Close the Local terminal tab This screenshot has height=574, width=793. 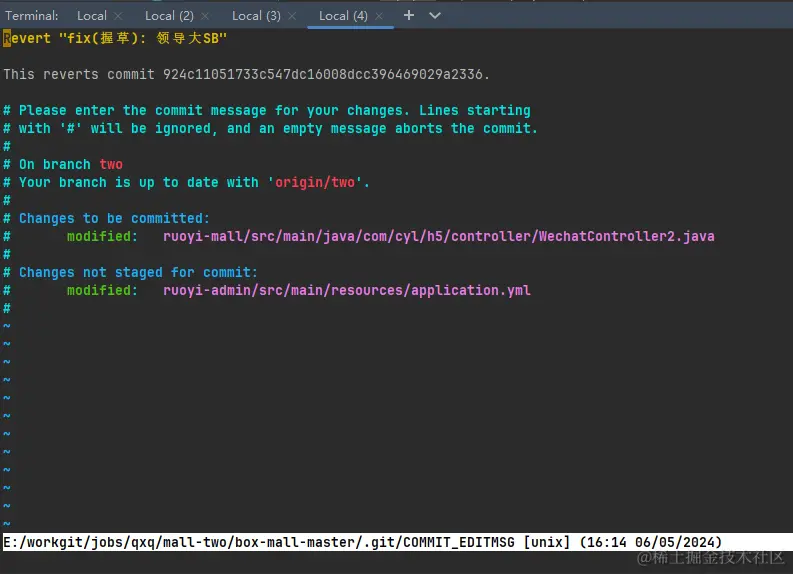(x=118, y=16)
